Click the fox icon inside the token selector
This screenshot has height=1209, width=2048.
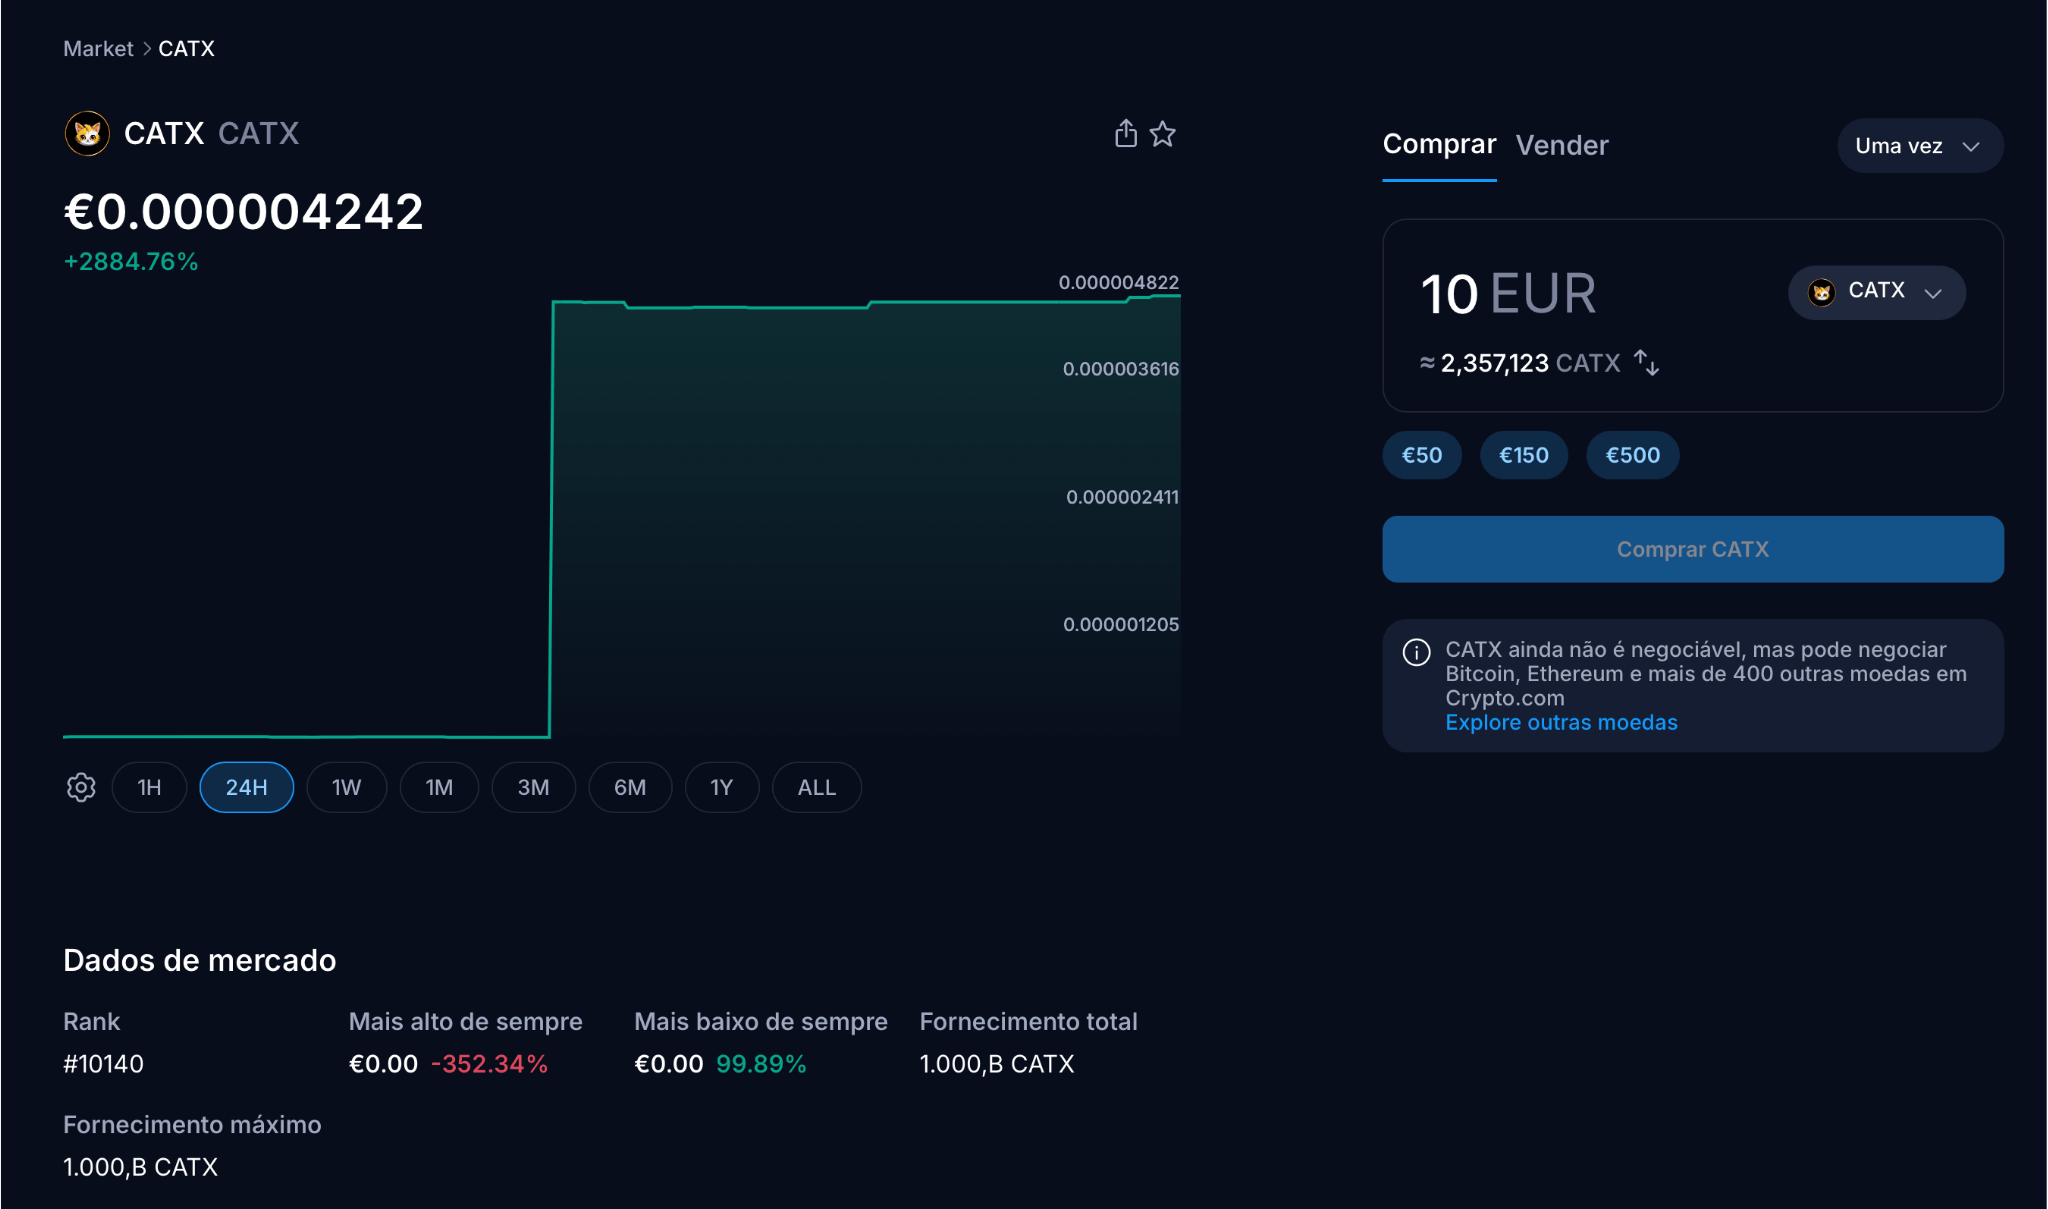[x=1824, y=292]
